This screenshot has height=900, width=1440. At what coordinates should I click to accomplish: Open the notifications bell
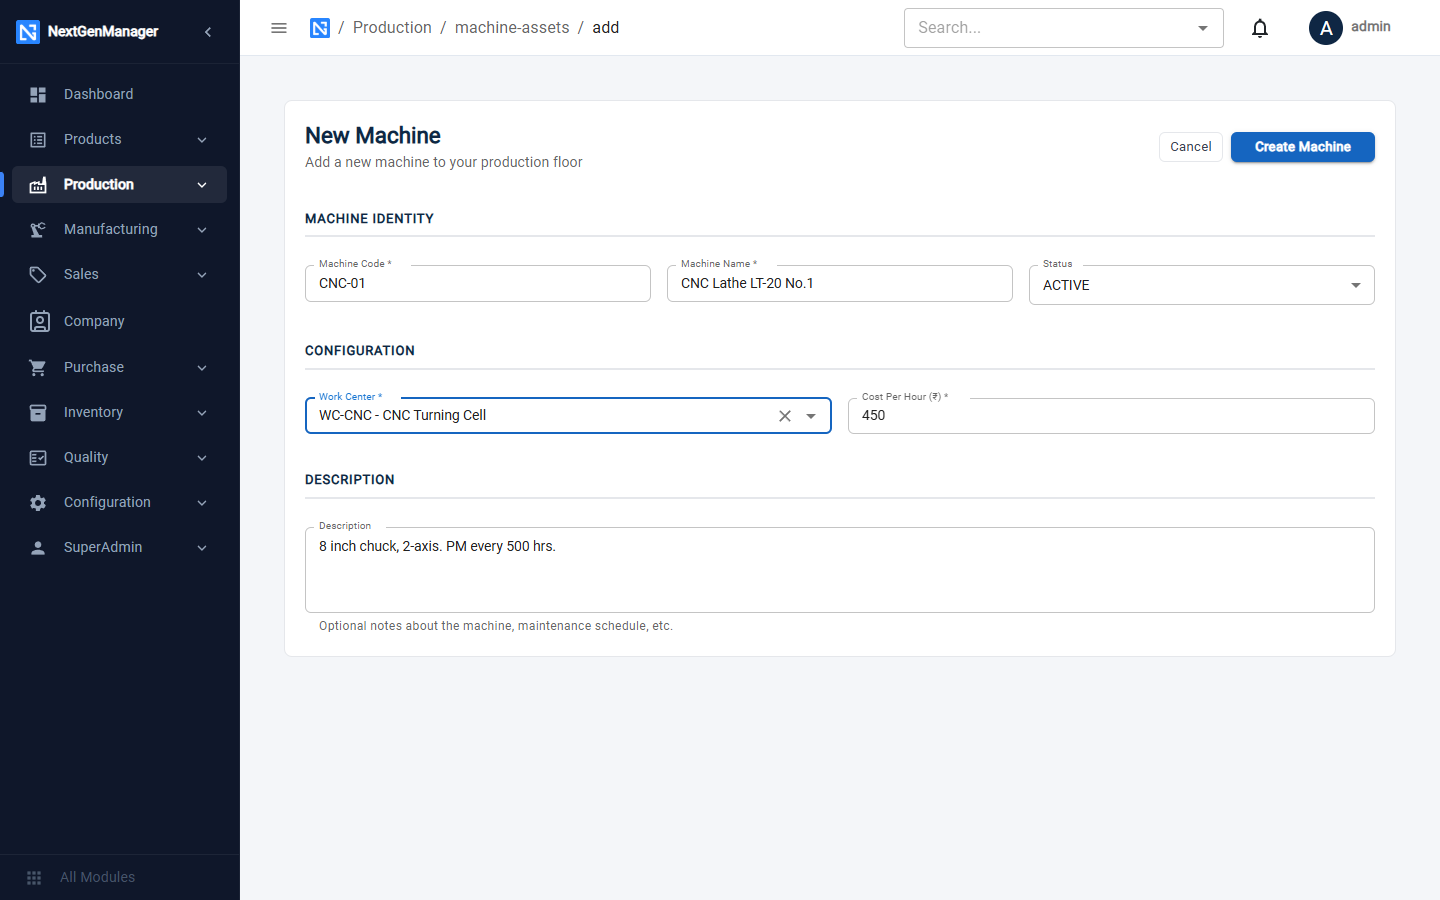pos(1260,28)
